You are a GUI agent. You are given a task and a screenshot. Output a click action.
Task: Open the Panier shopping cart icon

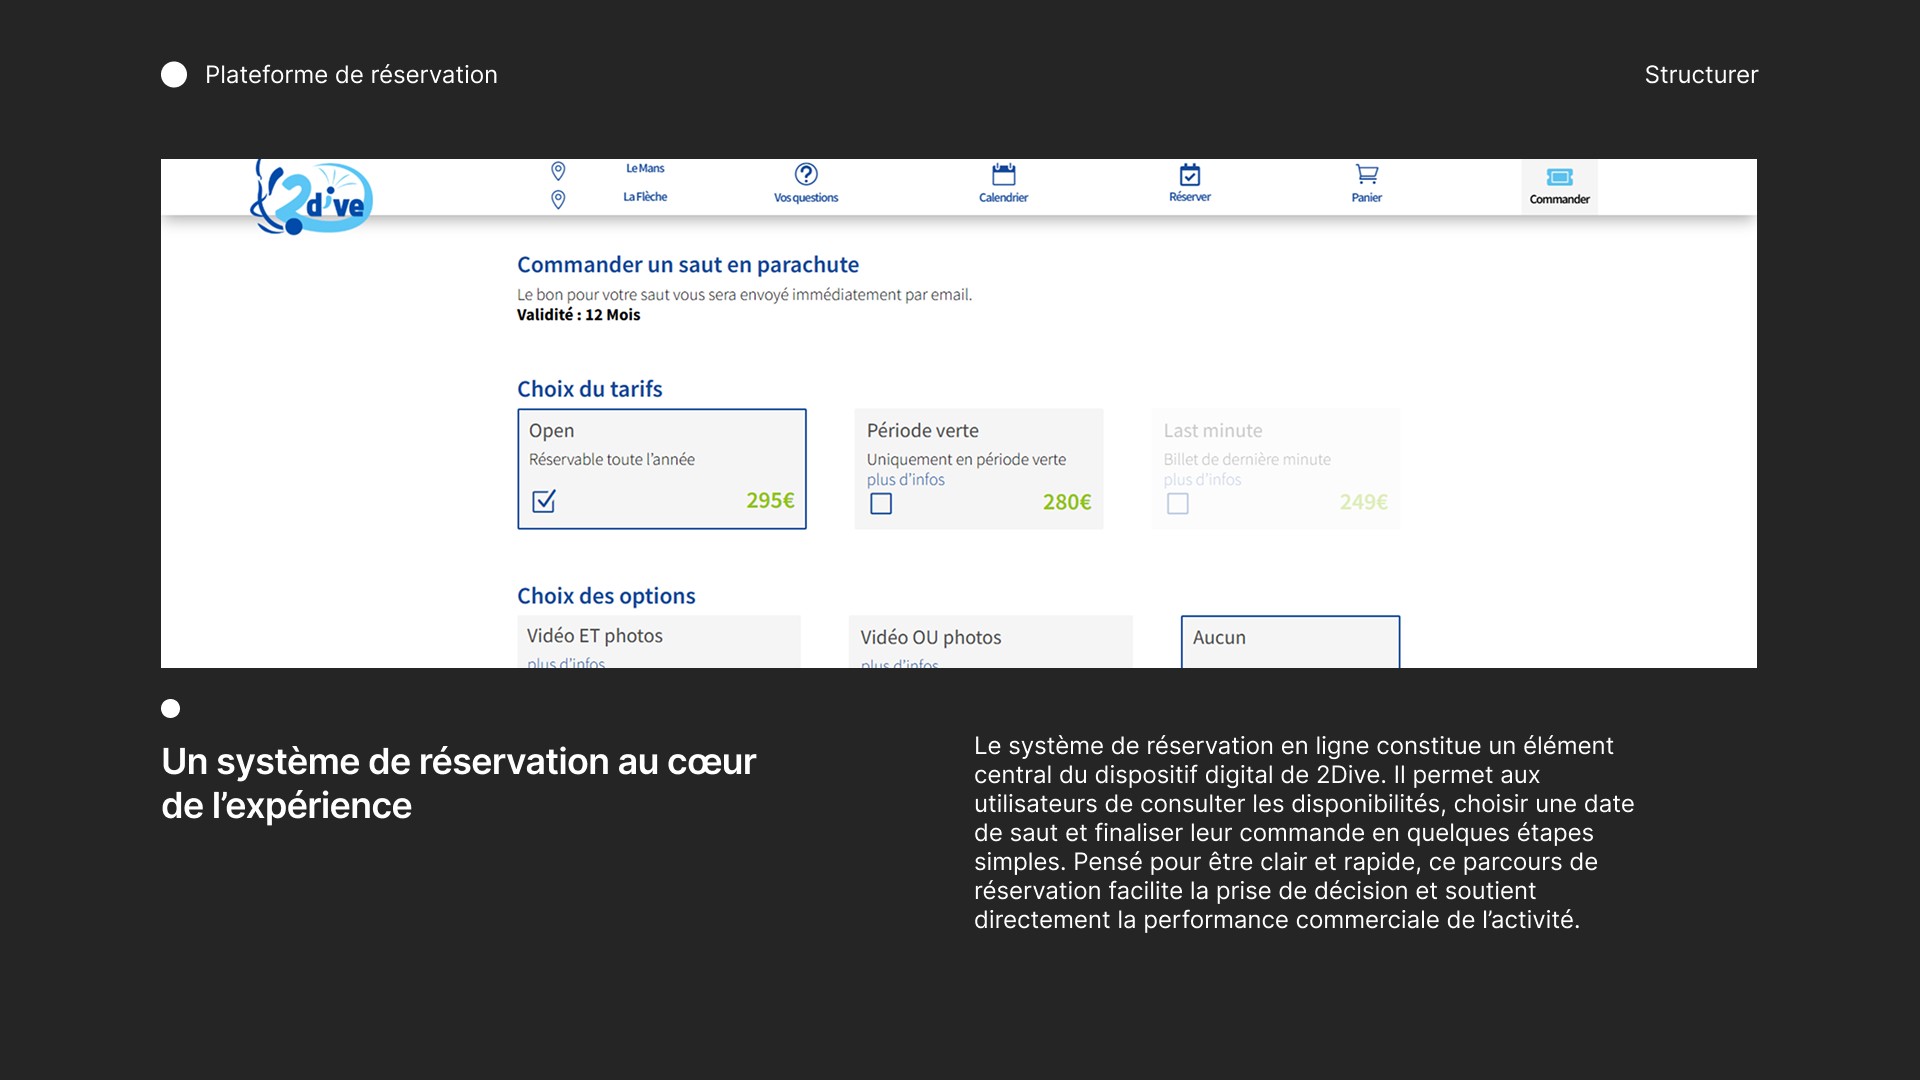tap(1366, 175)
